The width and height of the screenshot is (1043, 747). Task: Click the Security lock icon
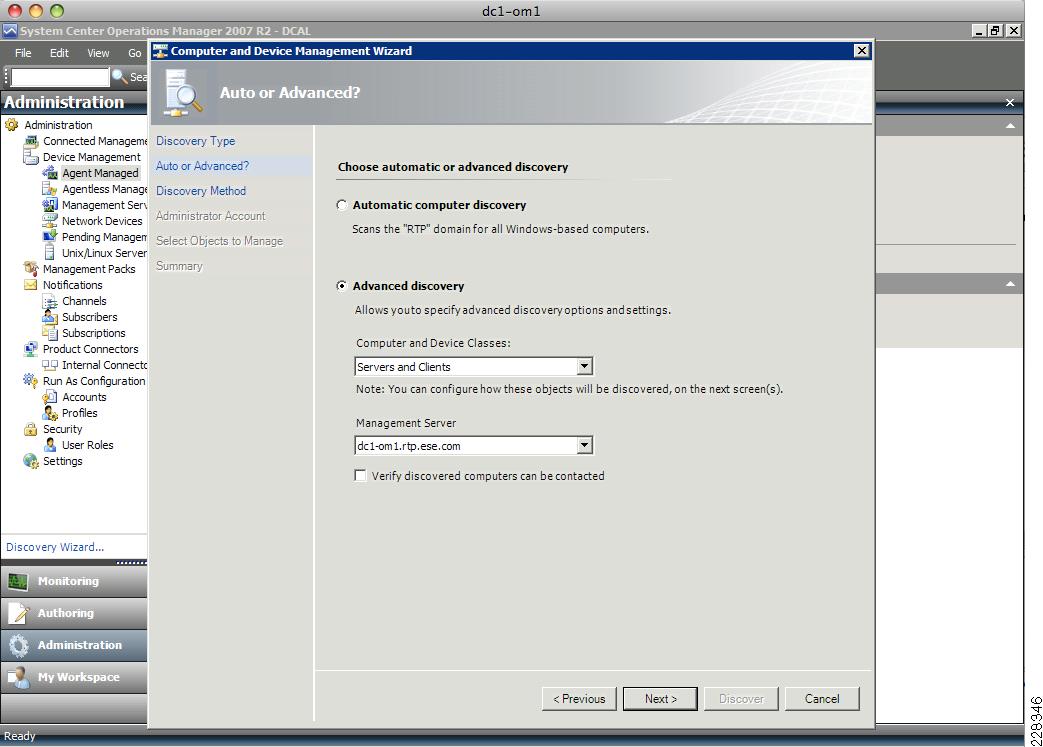31,429
